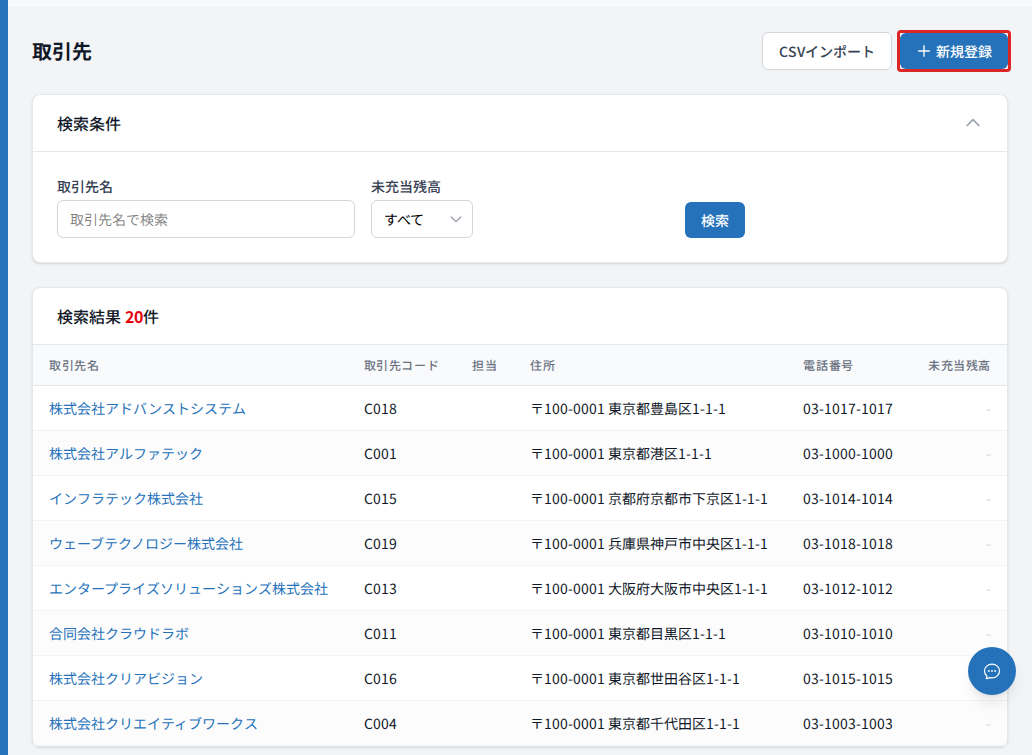The width and height of the screenshot is (1032, 755).
Task: Open エンタープライズソリューションズ株式会社 link
Action: 189,588
